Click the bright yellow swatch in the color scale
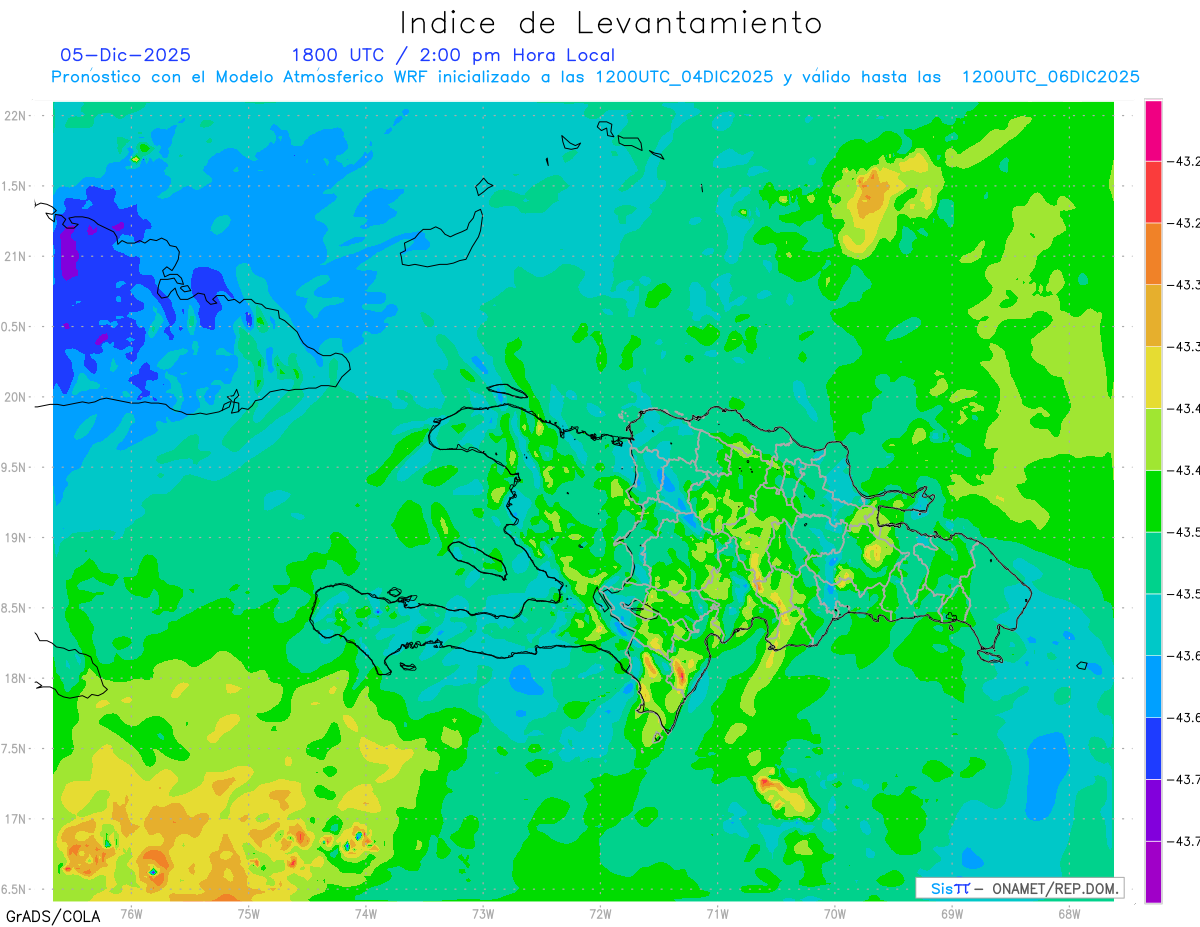The image size is (1200, 927). (1153, 376)
